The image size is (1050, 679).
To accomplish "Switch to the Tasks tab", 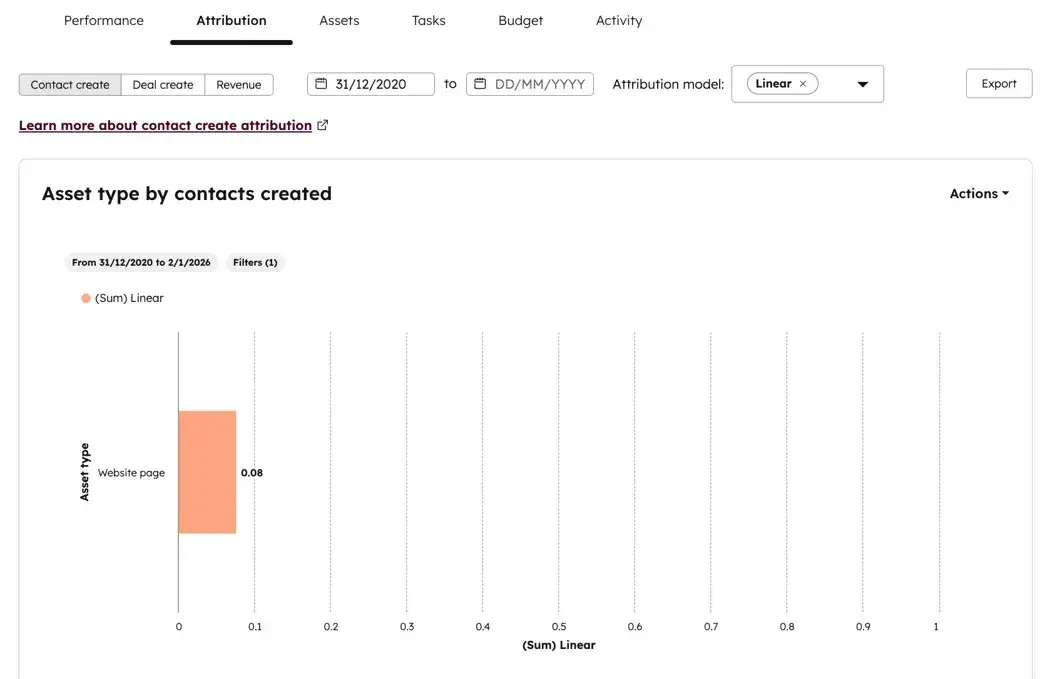I will point(428,20).
